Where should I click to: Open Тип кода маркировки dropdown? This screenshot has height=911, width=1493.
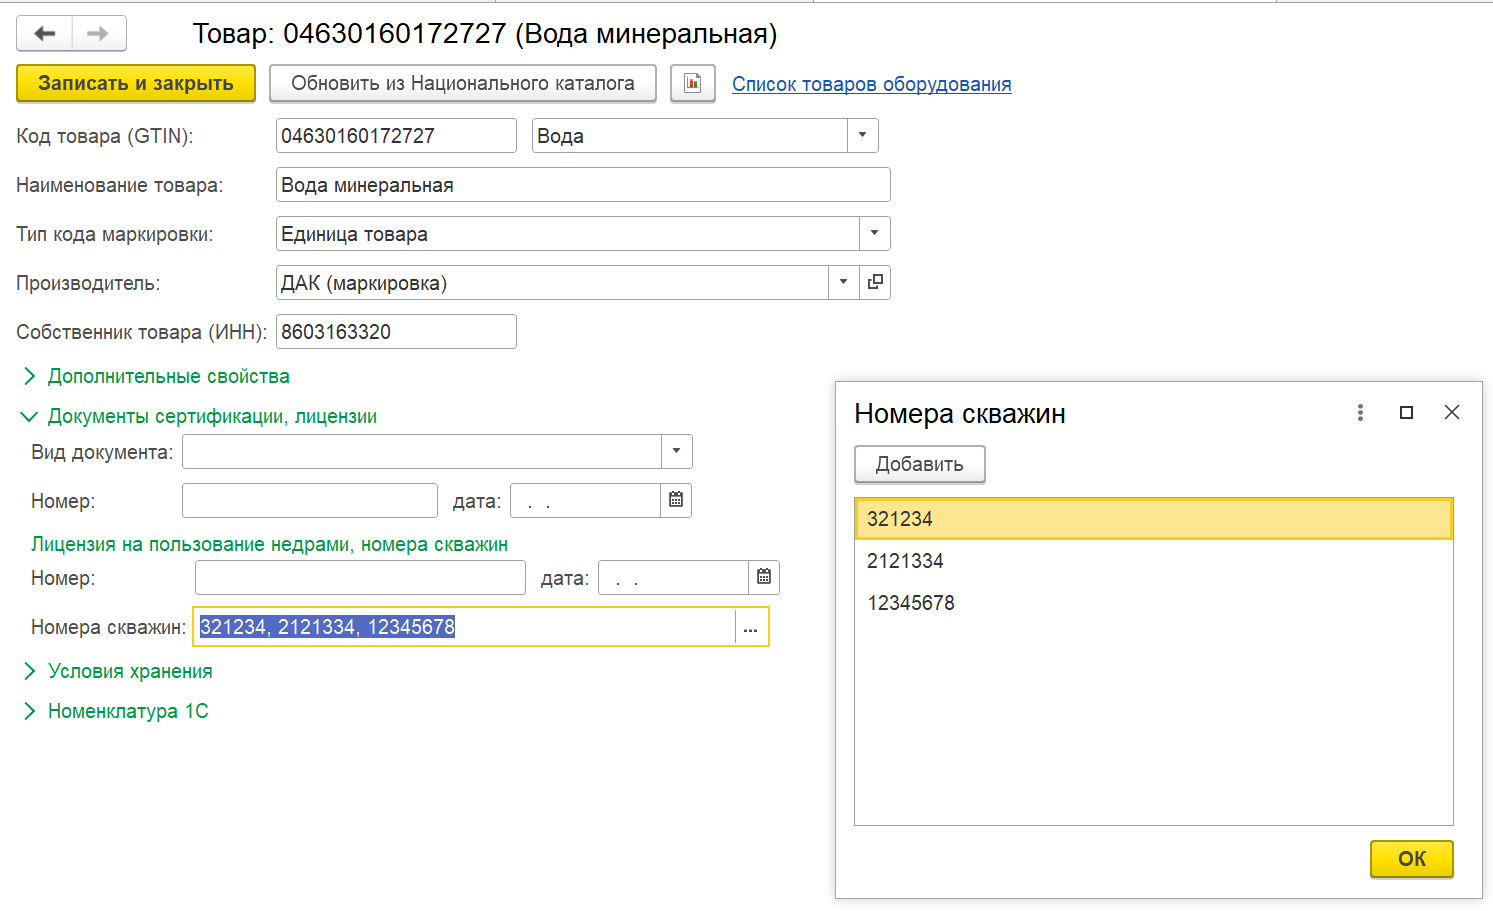coord(874,234)
